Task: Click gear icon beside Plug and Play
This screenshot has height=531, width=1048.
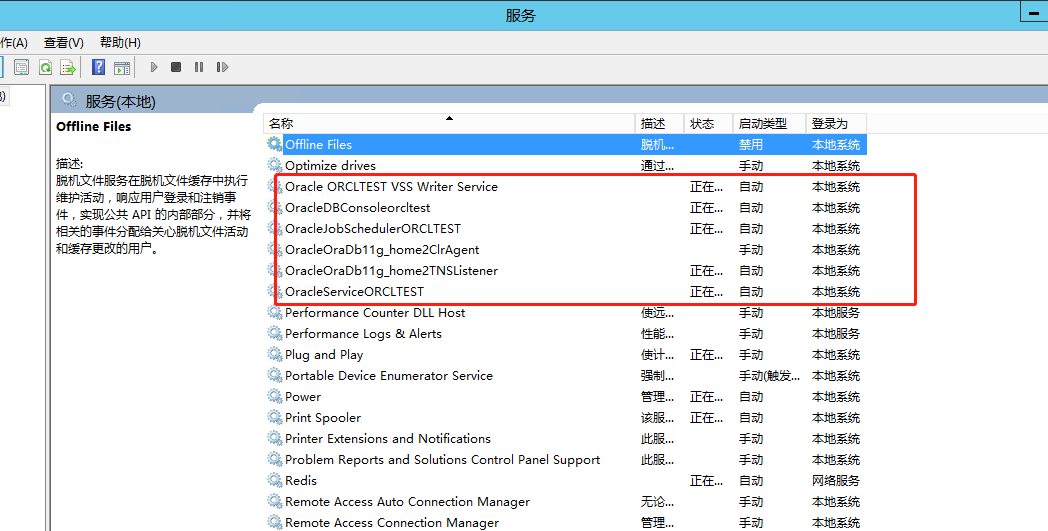Action: (x=274, y=354)
